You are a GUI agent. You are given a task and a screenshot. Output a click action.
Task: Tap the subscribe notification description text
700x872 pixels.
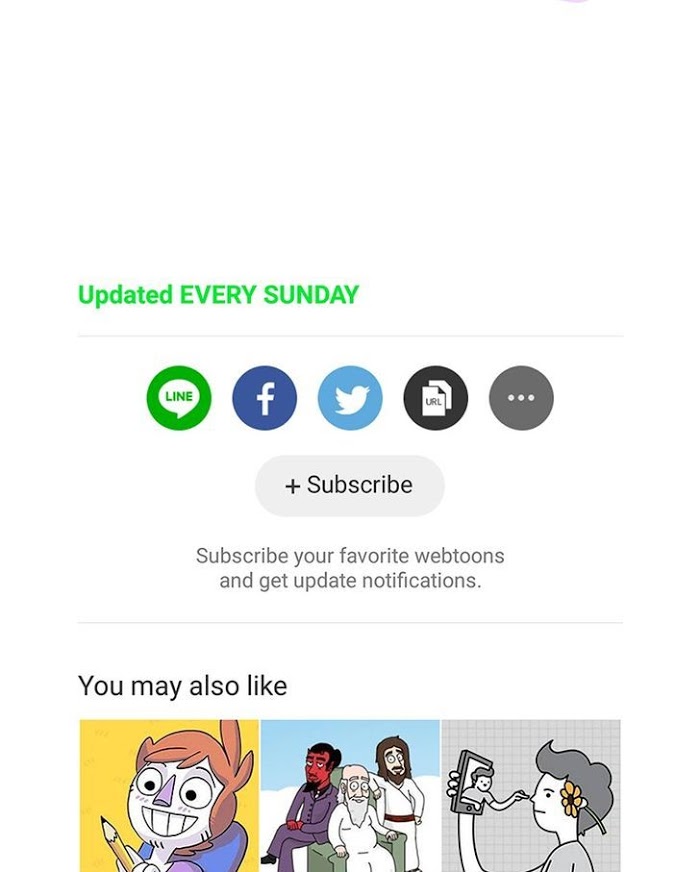coord(350,568)
